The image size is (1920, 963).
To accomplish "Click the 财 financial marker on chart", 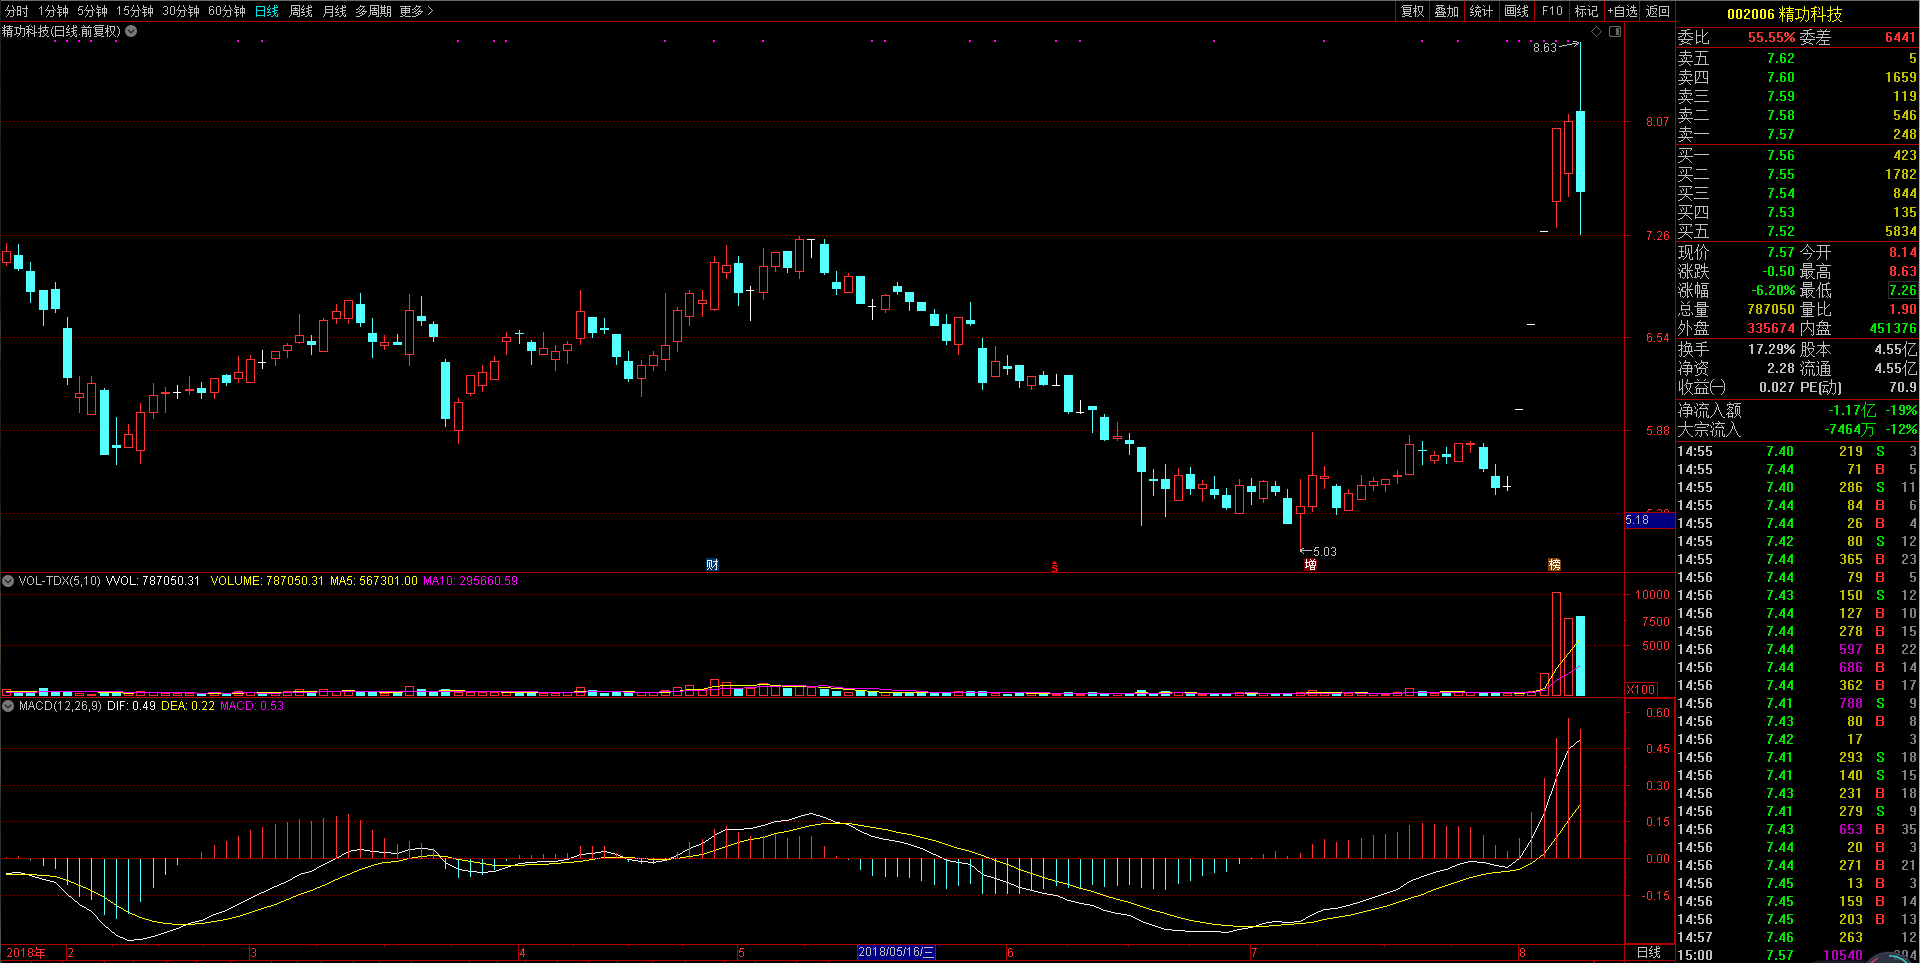I will [712, 564].
